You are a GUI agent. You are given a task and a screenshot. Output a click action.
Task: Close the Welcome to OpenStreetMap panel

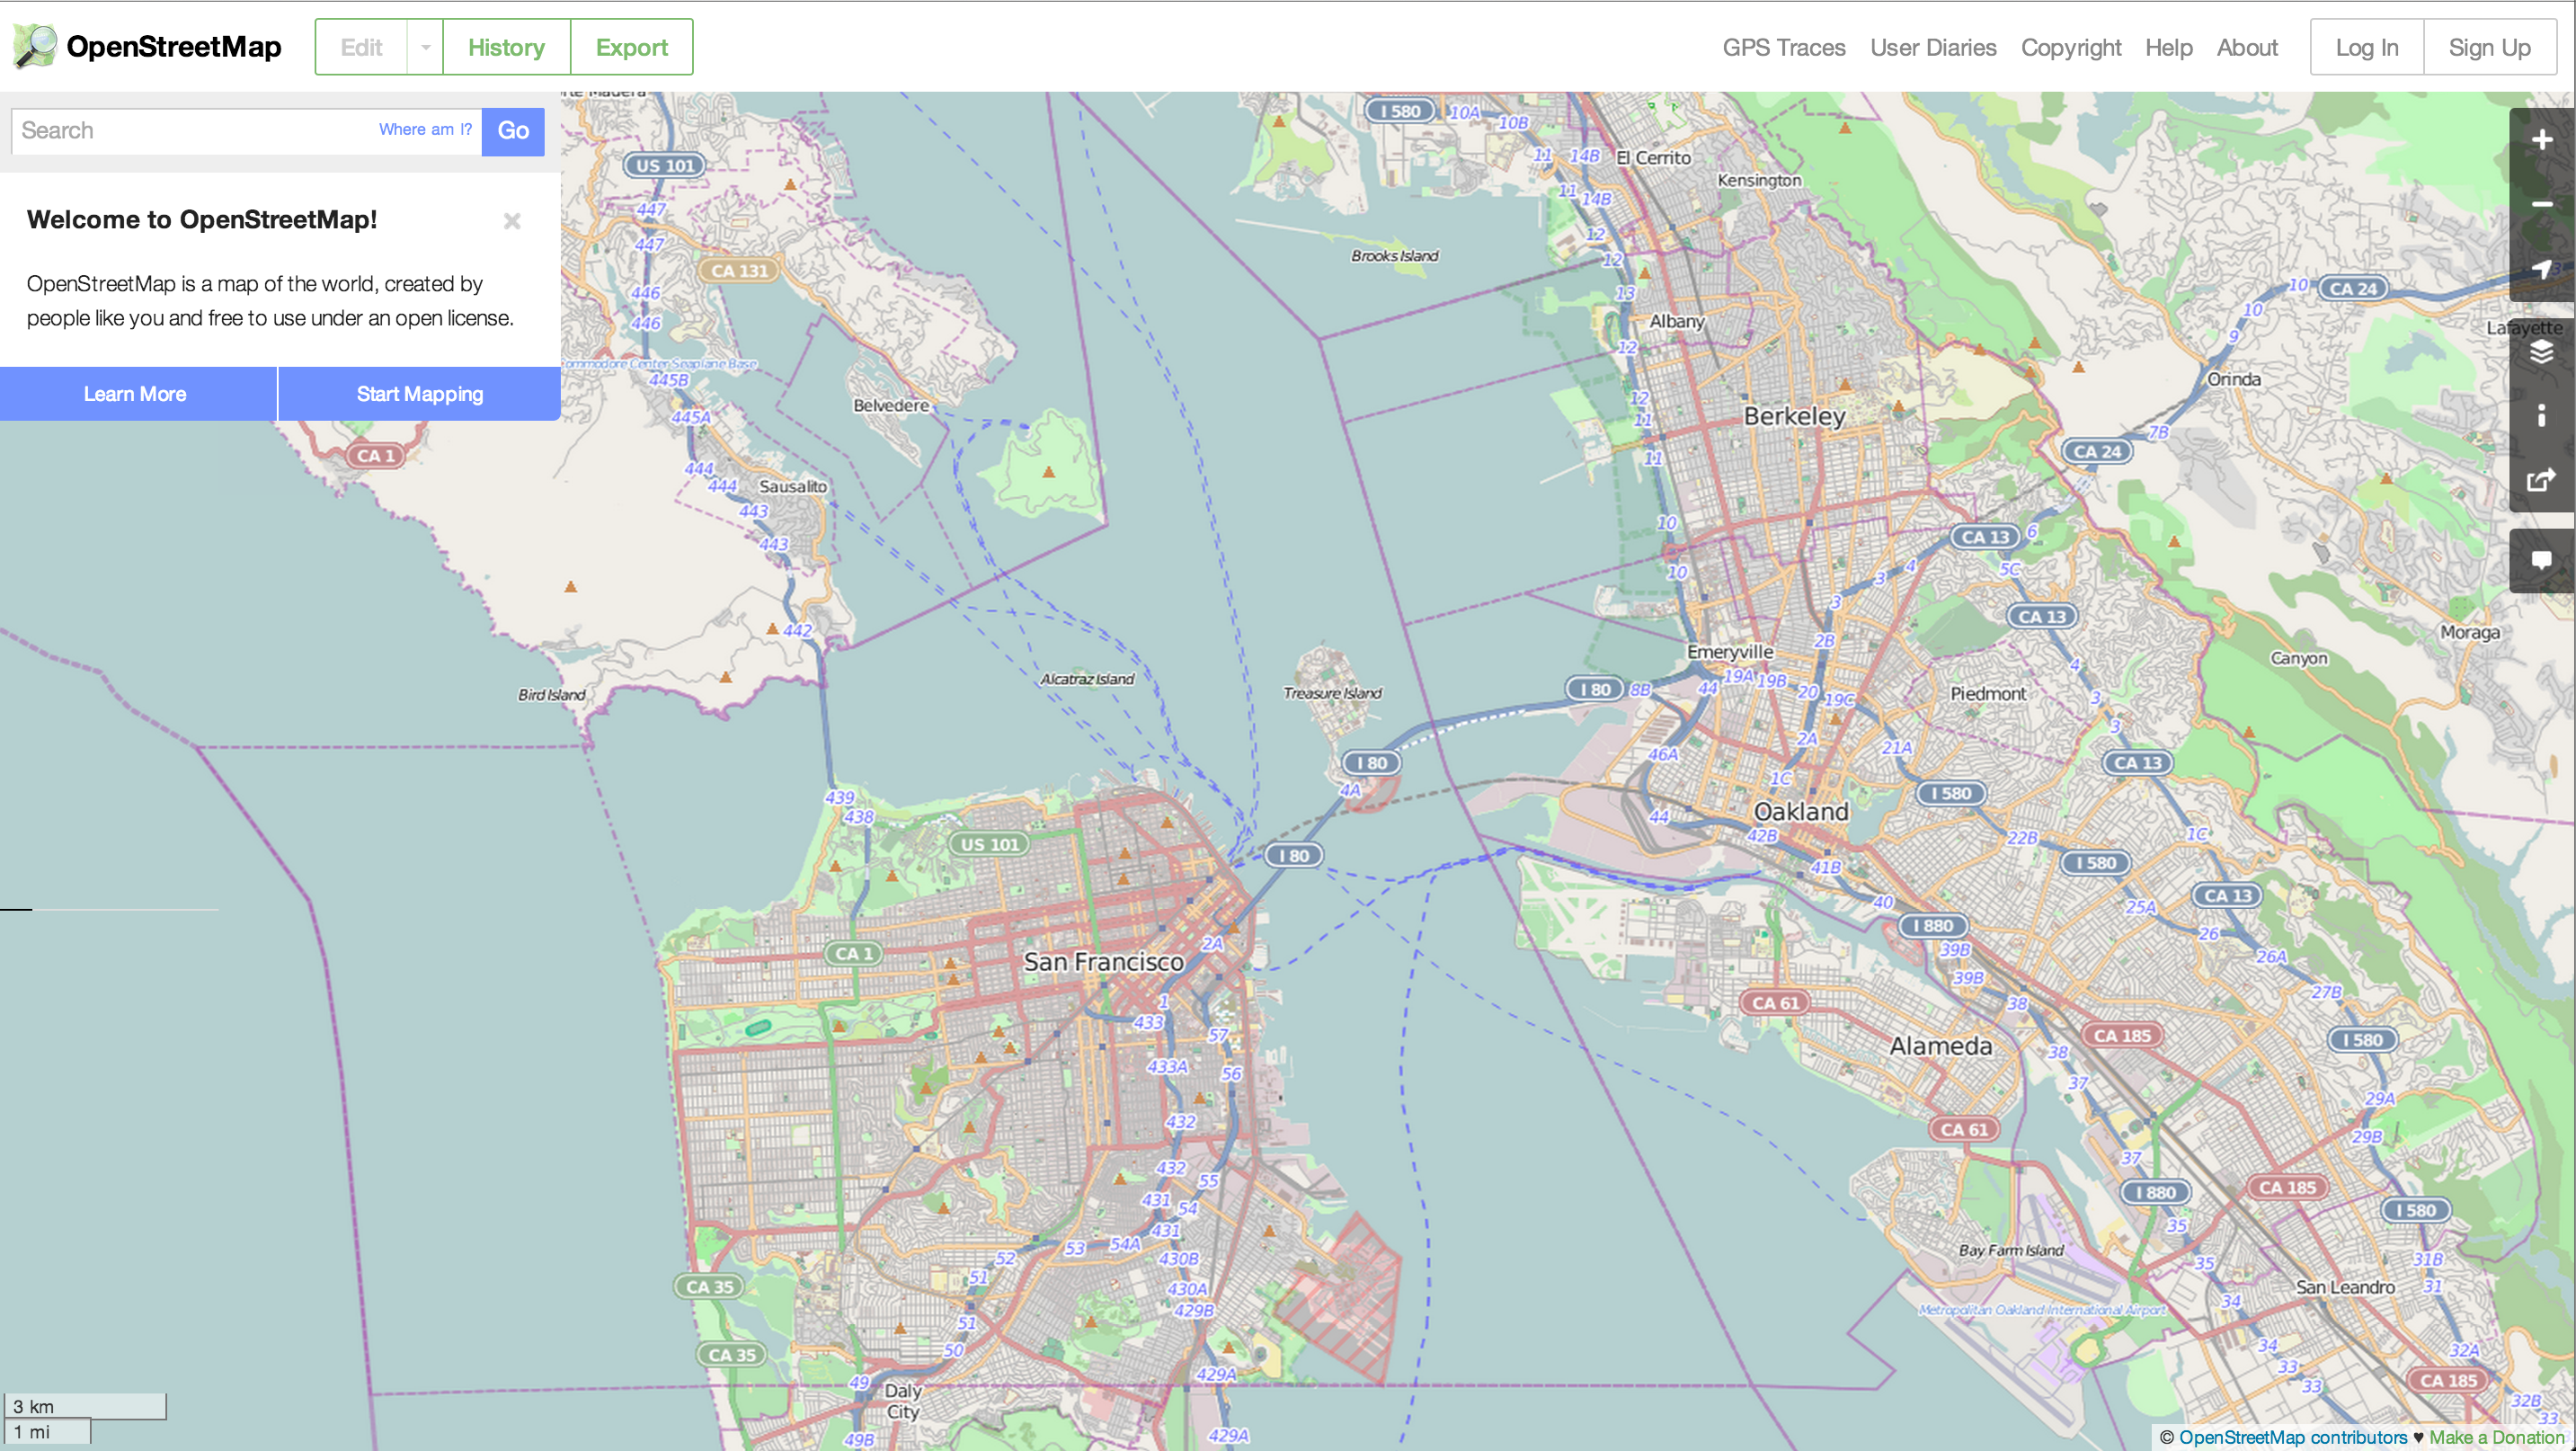click(512, 221)
